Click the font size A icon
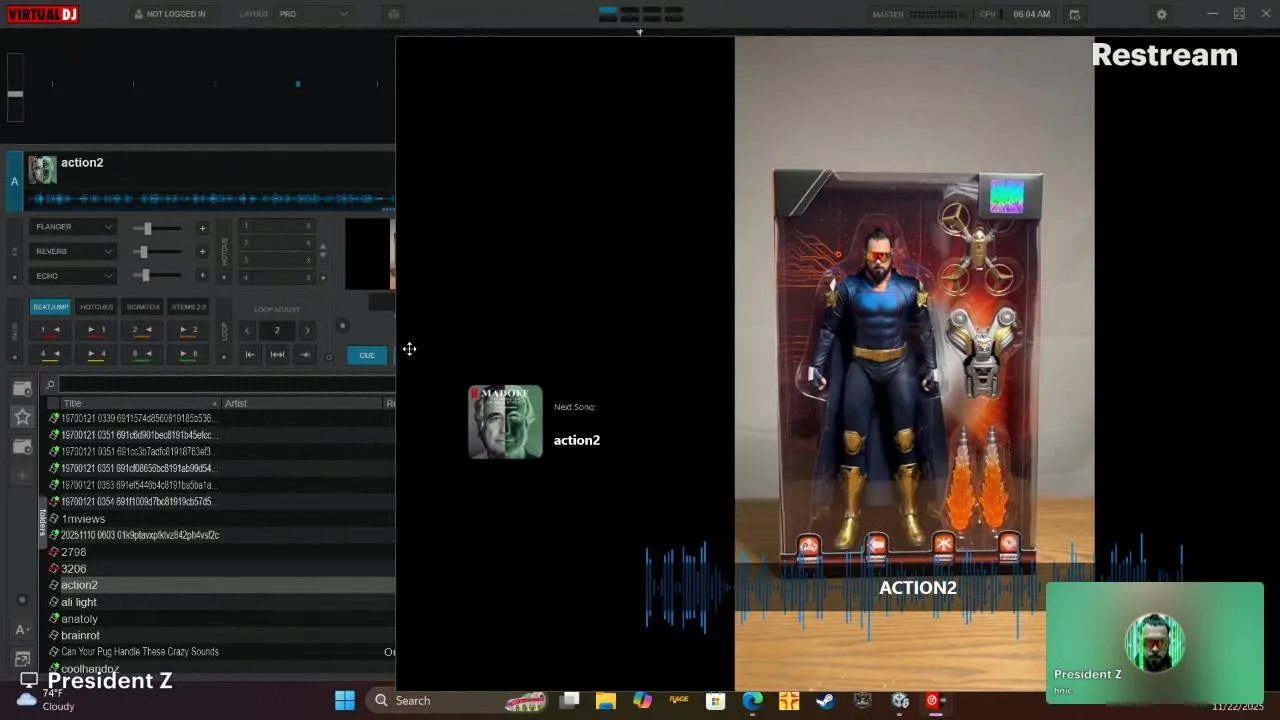The width and height of the screenshot is (1280, 720). [x=22, y=629]
